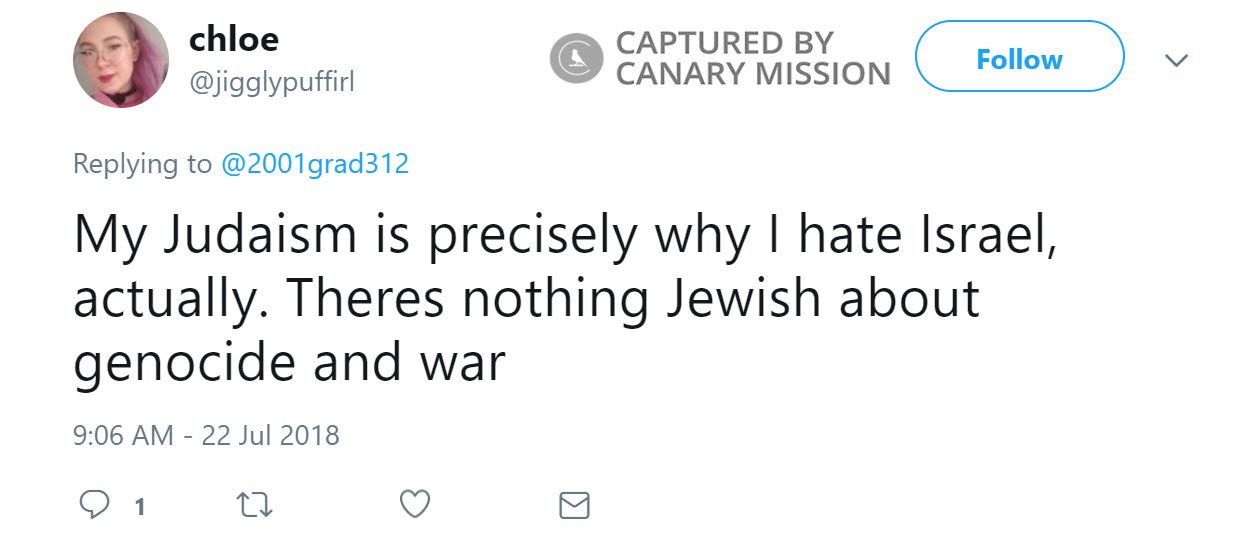Click the word "genocide" in the tweet
1249x559 pixels.
click(x=184, y=364)
